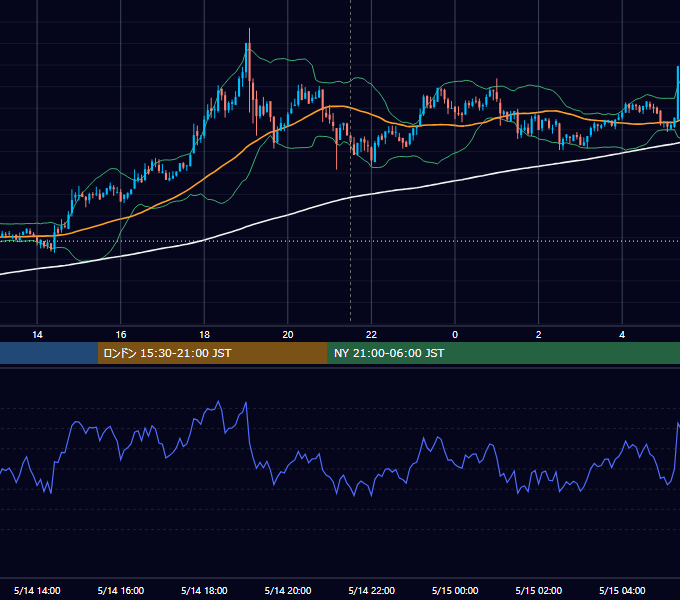Image resolution: width=680 pixels, height=600 pixels.
Task: Click the NY 21:00-06:00 JST session band
Action: pyautogui.click(x=503, y=353)
